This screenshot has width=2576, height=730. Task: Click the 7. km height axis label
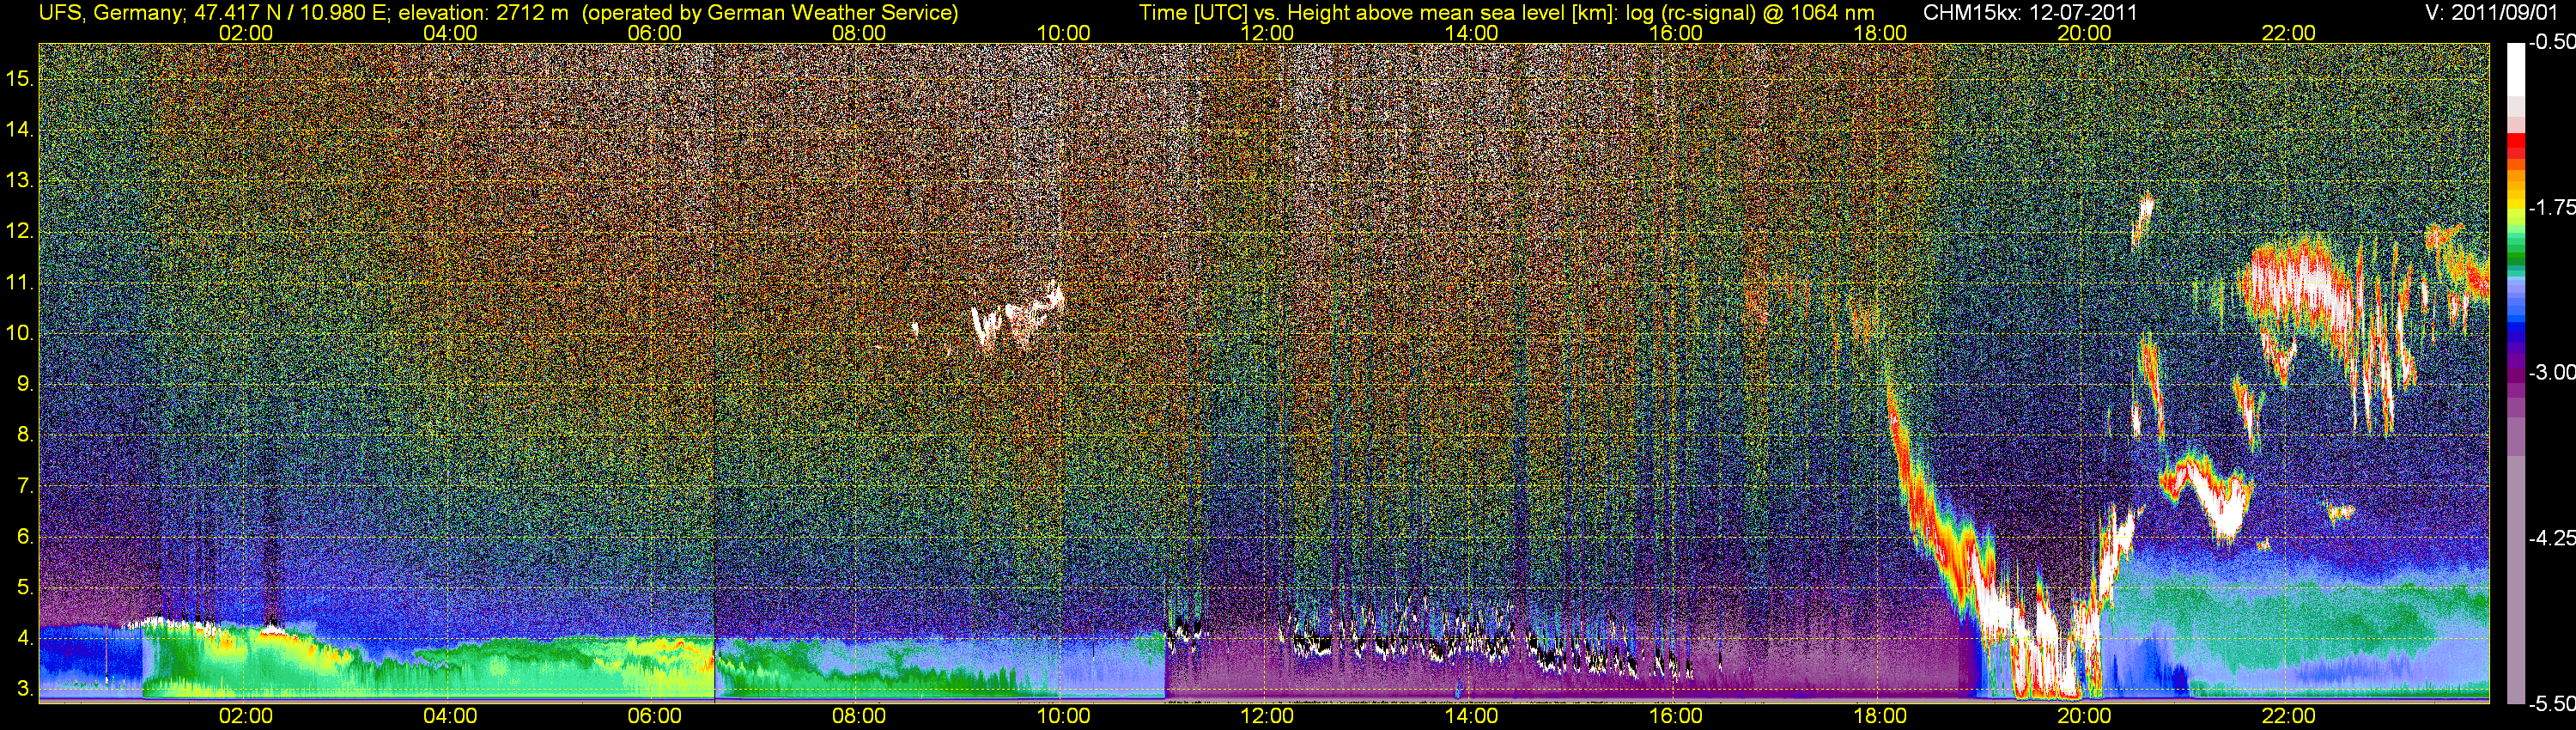pos(27,486)
